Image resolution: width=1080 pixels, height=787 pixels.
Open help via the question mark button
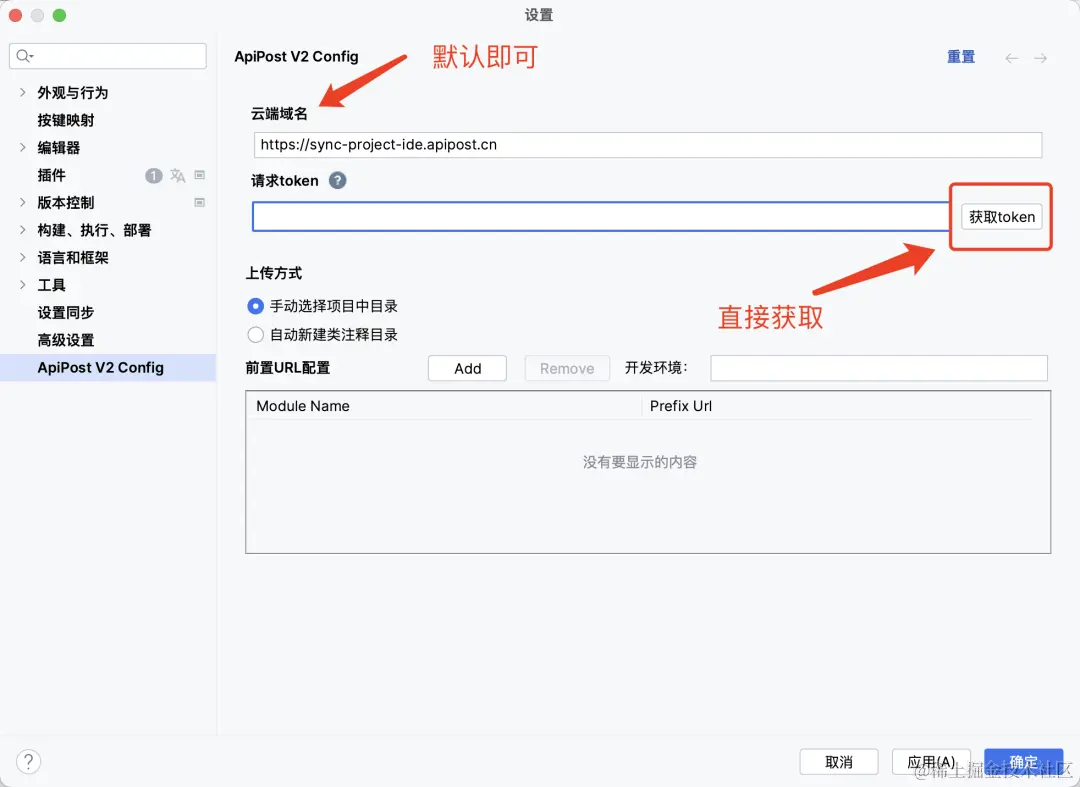(x=28, y=762)
